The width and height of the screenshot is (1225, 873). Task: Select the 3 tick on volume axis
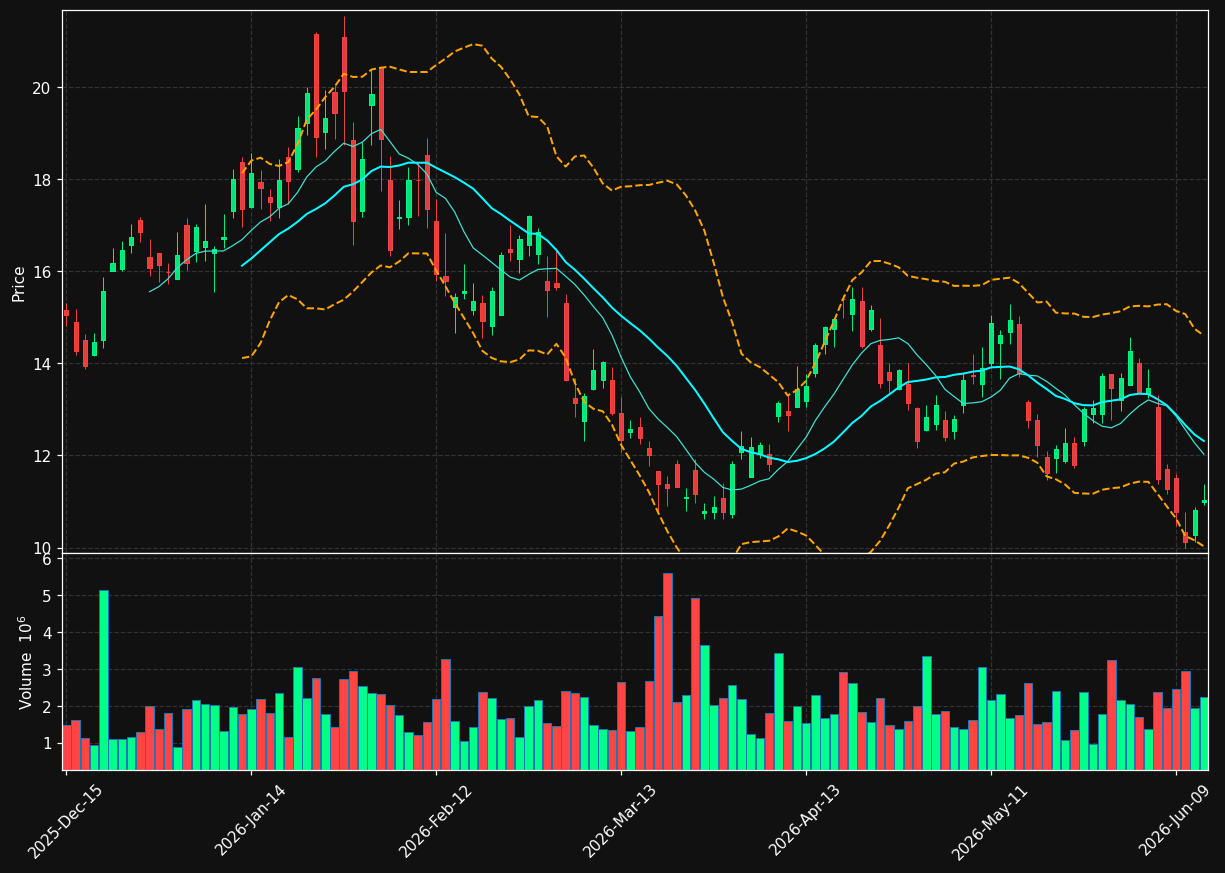tap(46, 670)
